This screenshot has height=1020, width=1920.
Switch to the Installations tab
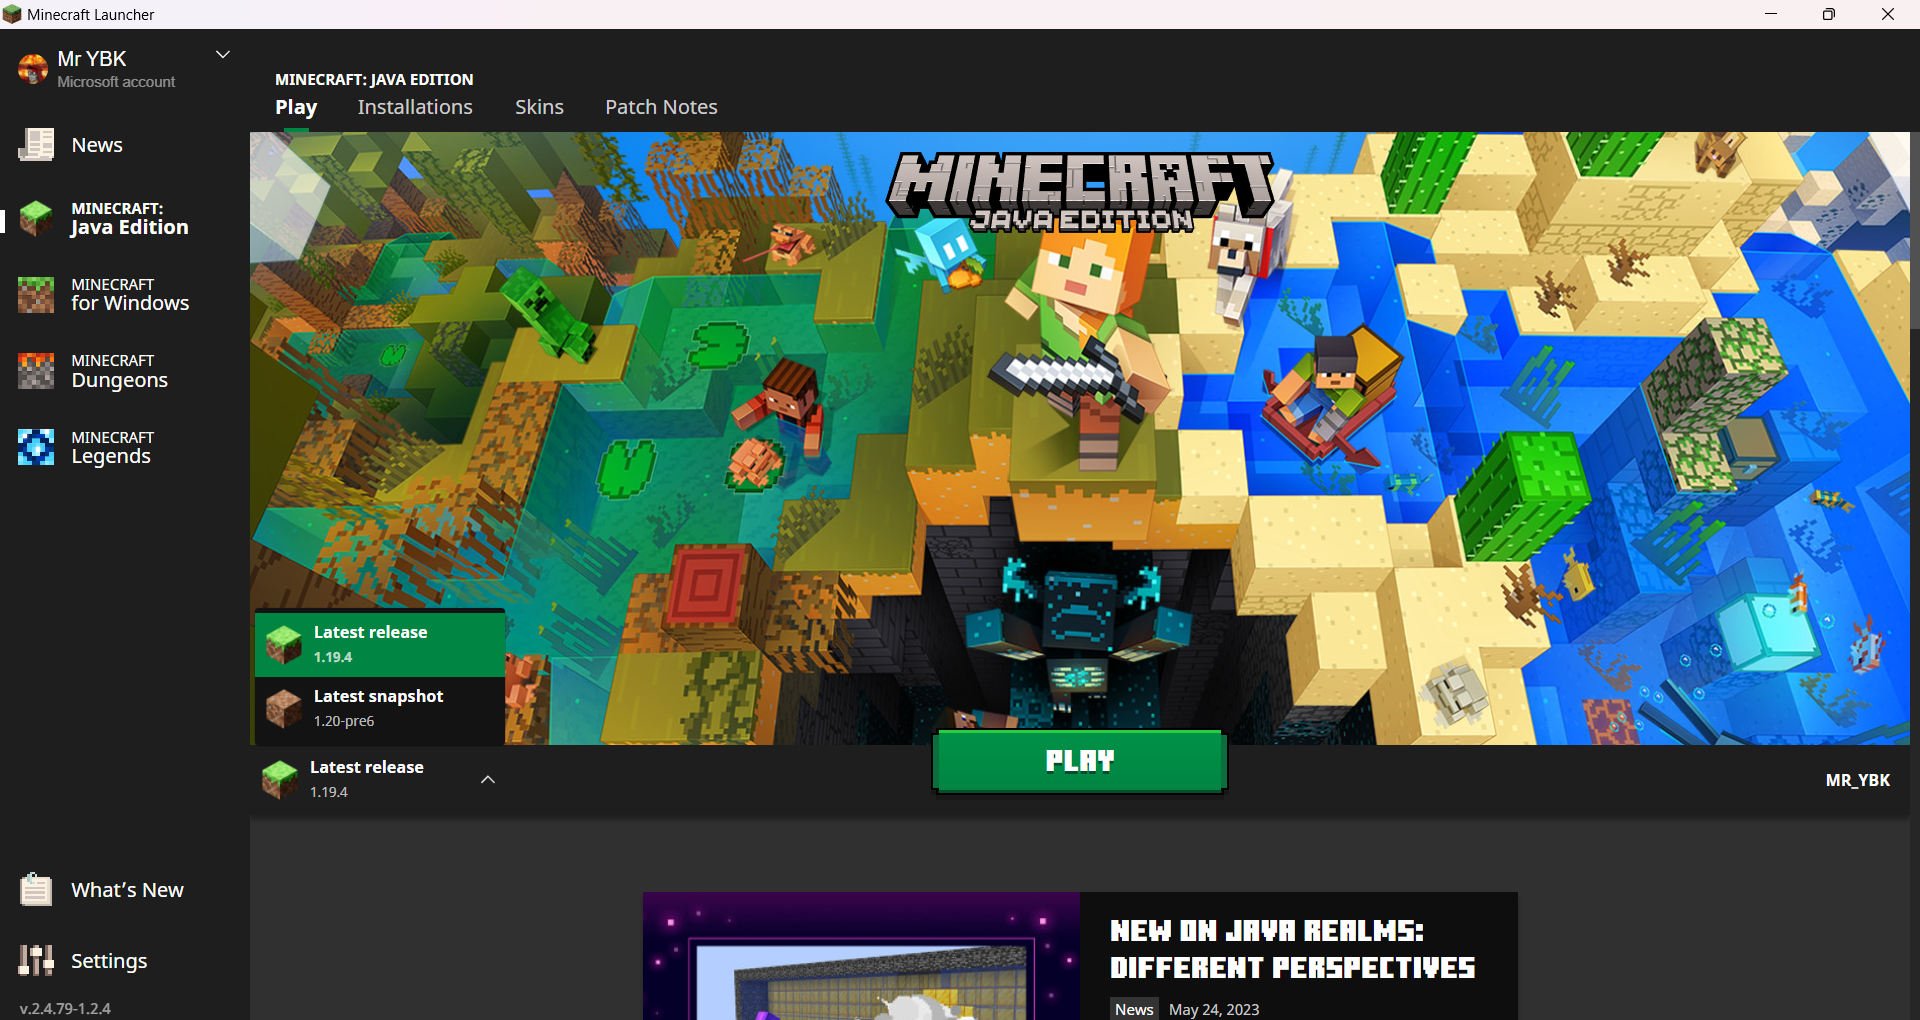click(x=415, y=107)
